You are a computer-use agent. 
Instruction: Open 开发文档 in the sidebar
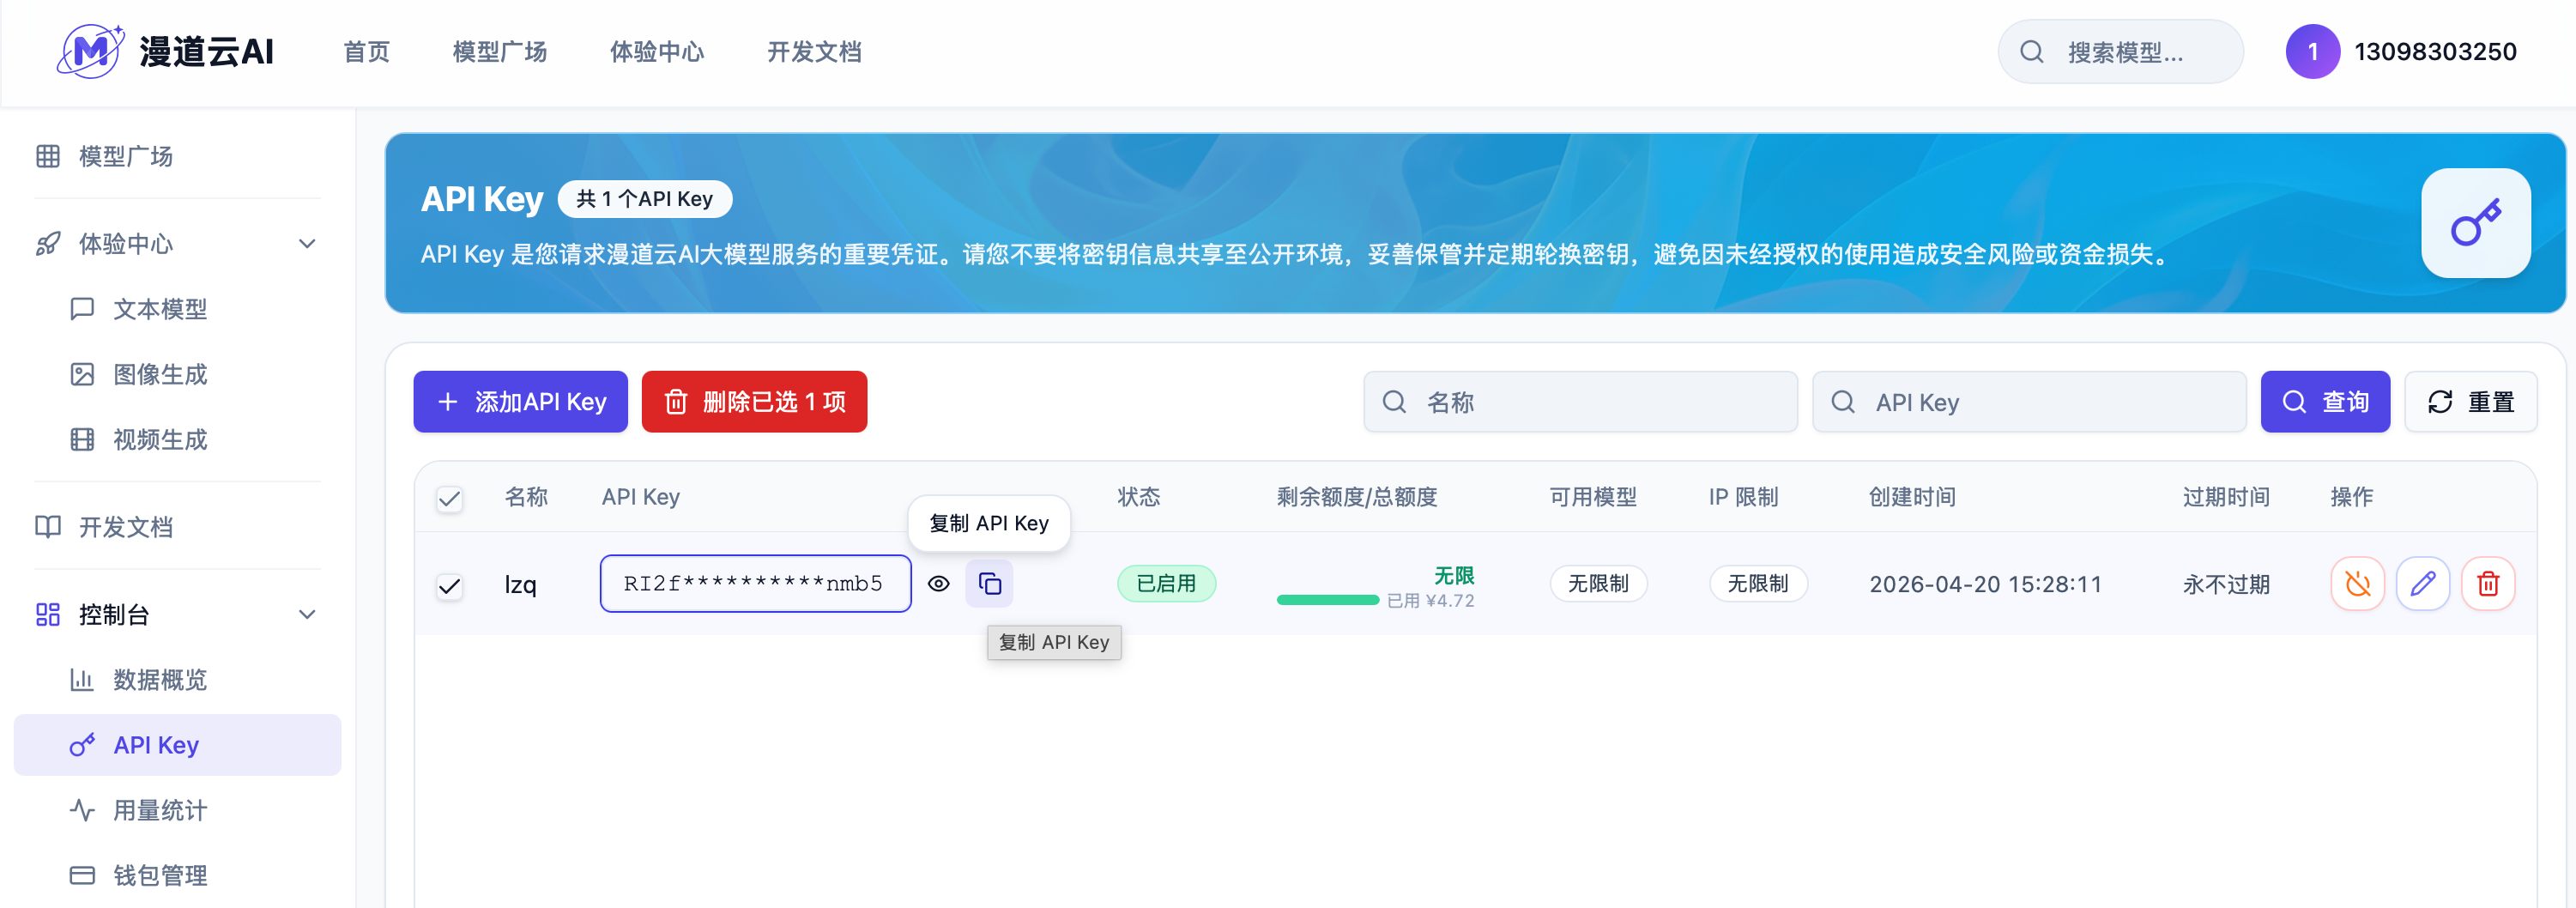click(x=177, y=527)
